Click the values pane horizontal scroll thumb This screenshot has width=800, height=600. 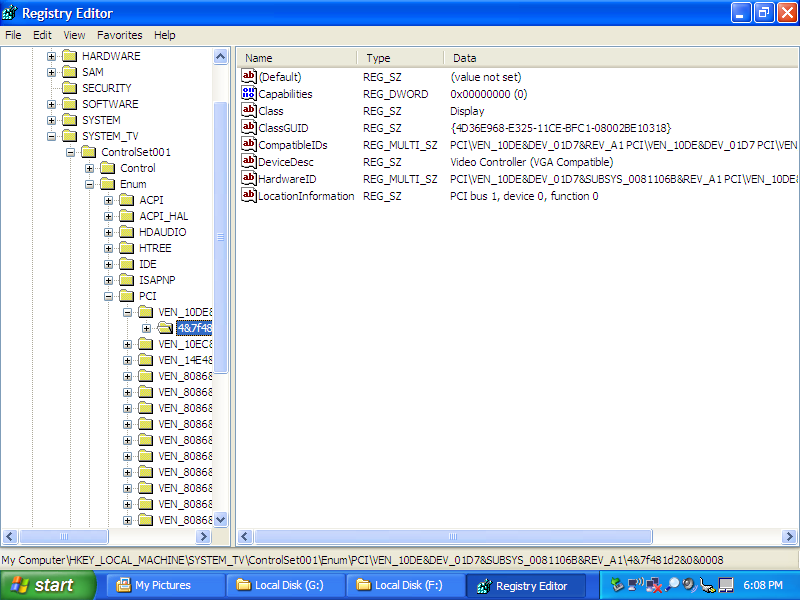tap(453, 536)
